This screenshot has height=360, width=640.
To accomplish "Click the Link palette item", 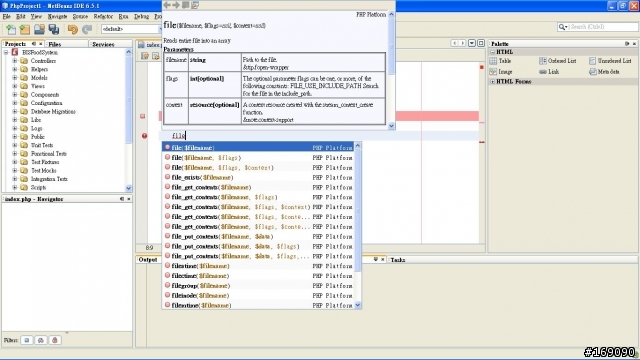I will [549, 71].
